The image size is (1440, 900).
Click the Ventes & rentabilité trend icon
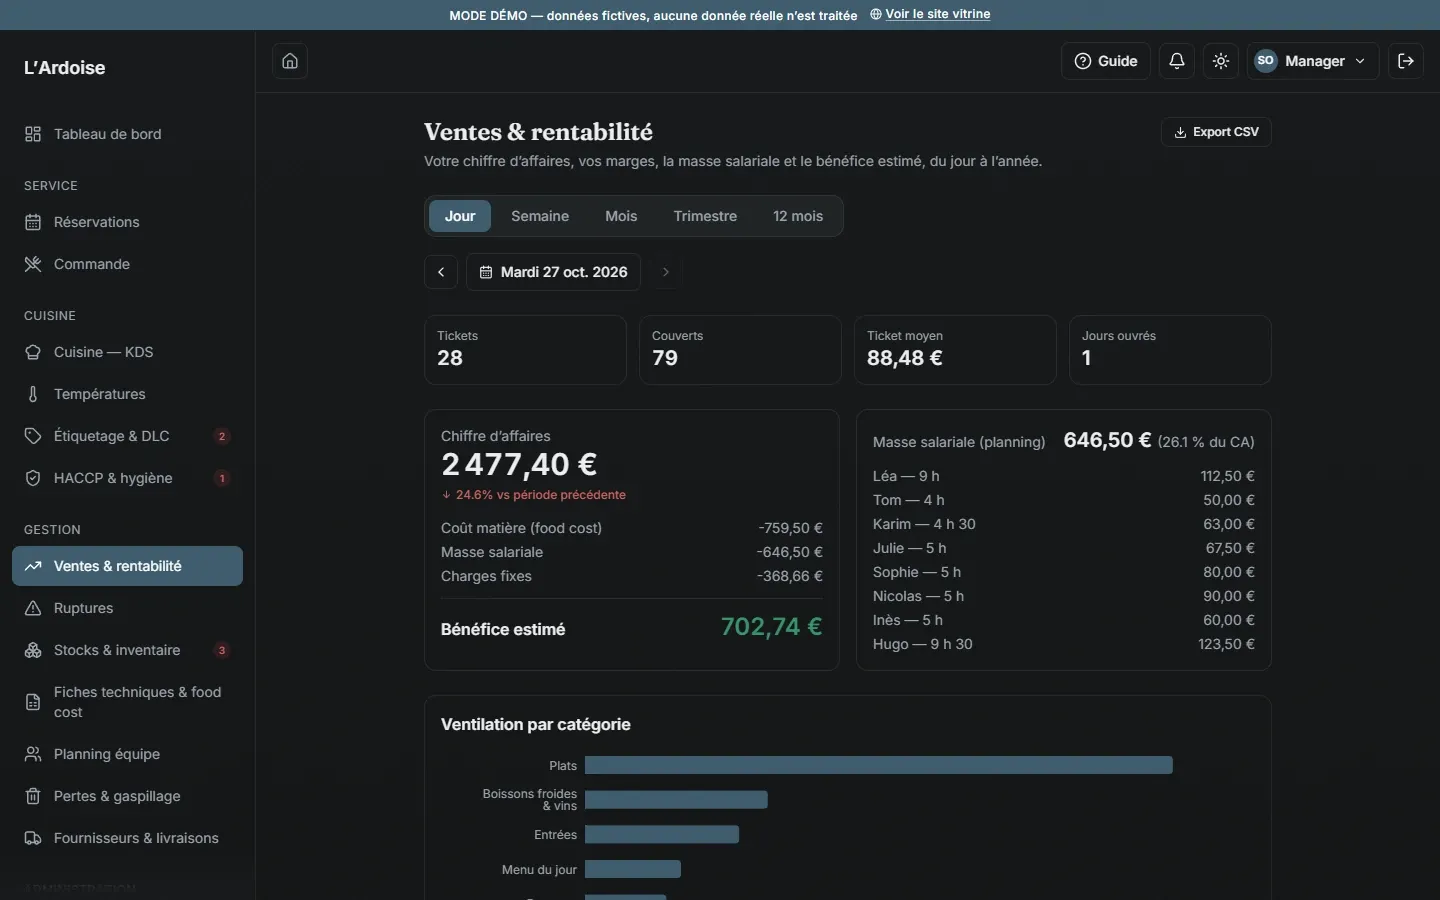pyautogui.click(x=33, y=566)
